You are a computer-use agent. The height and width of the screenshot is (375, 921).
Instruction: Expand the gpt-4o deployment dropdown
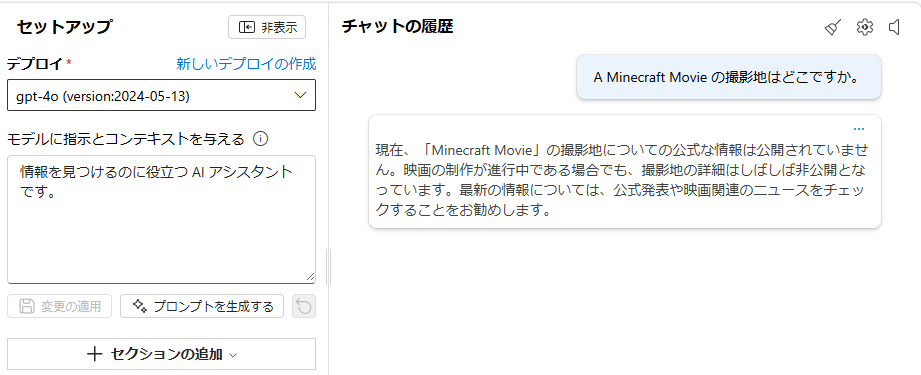pos(162,95)
